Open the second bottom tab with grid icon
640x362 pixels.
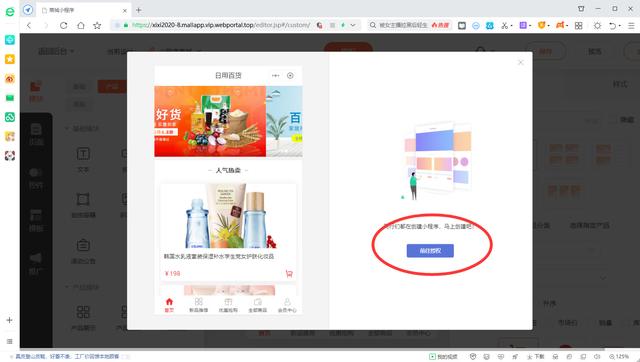pos(198,305)
